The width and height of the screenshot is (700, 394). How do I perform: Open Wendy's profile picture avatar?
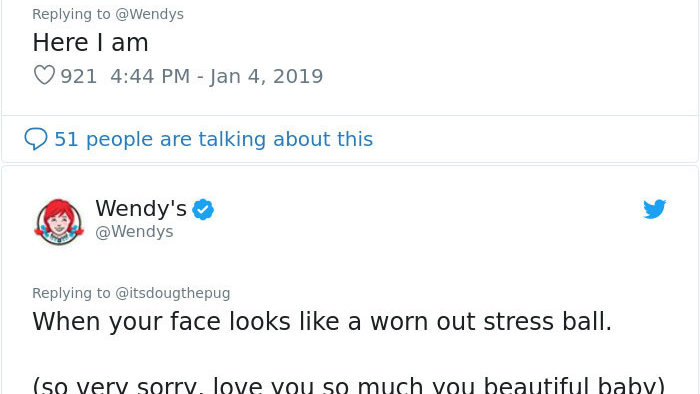[59, 222]
